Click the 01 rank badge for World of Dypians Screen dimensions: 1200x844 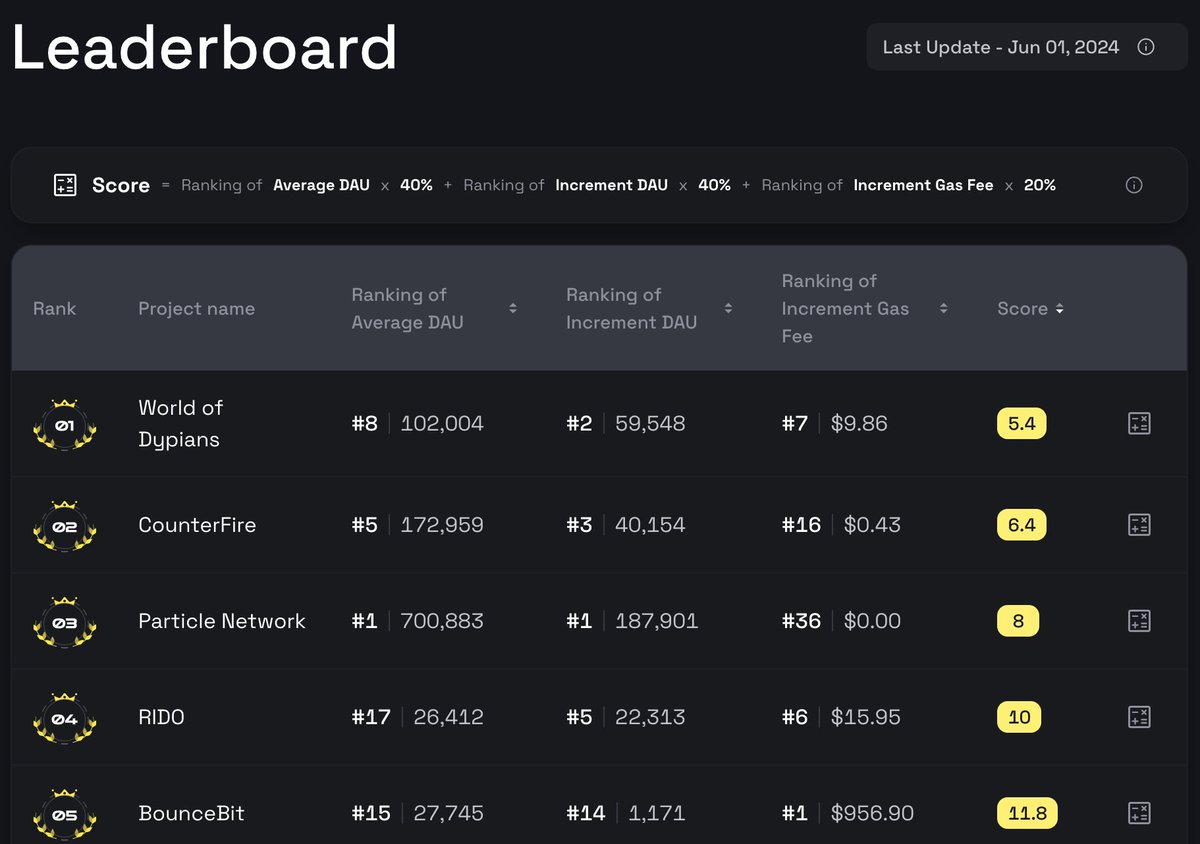pyautogui.click(x=65, y=424)
